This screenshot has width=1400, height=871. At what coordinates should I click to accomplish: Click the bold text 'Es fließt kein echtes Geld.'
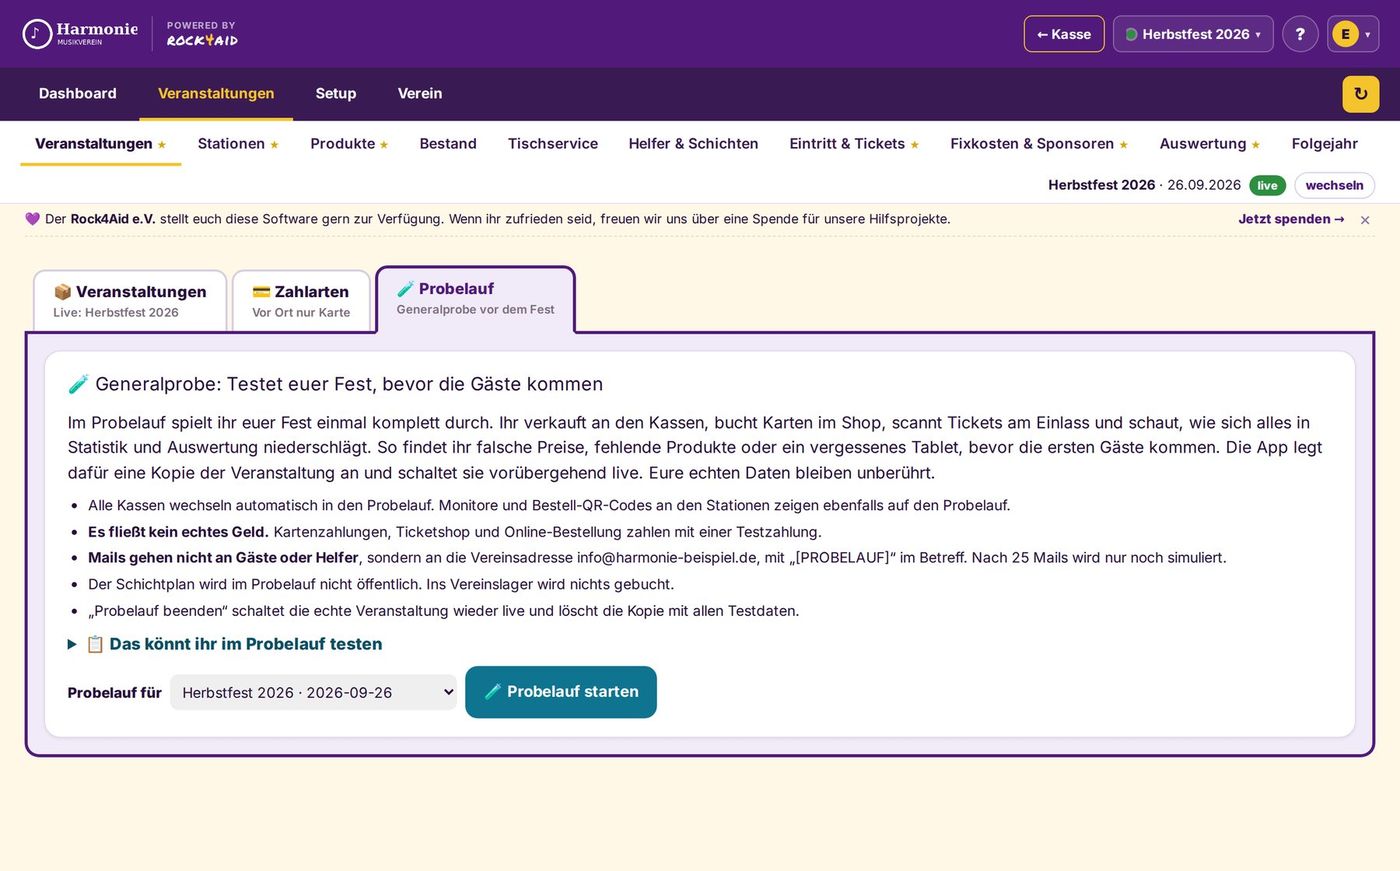(x=178, y=532)
